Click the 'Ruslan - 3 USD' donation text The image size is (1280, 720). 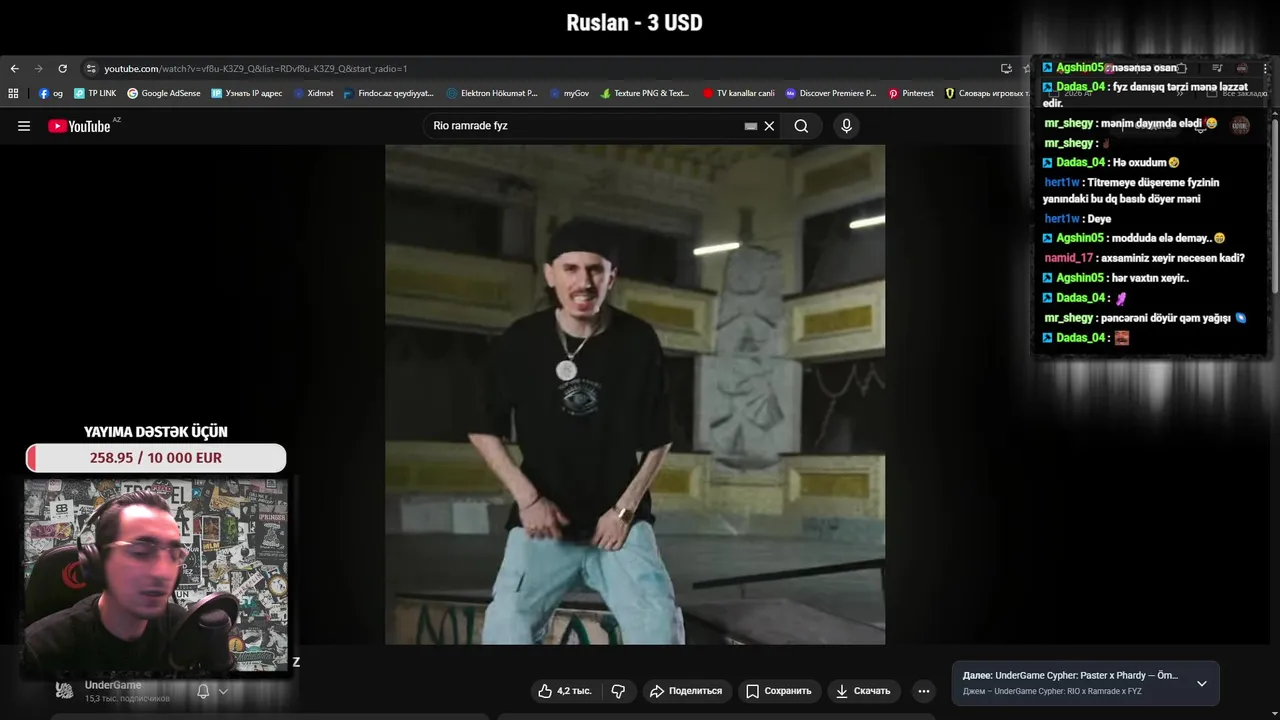(635, 22)
